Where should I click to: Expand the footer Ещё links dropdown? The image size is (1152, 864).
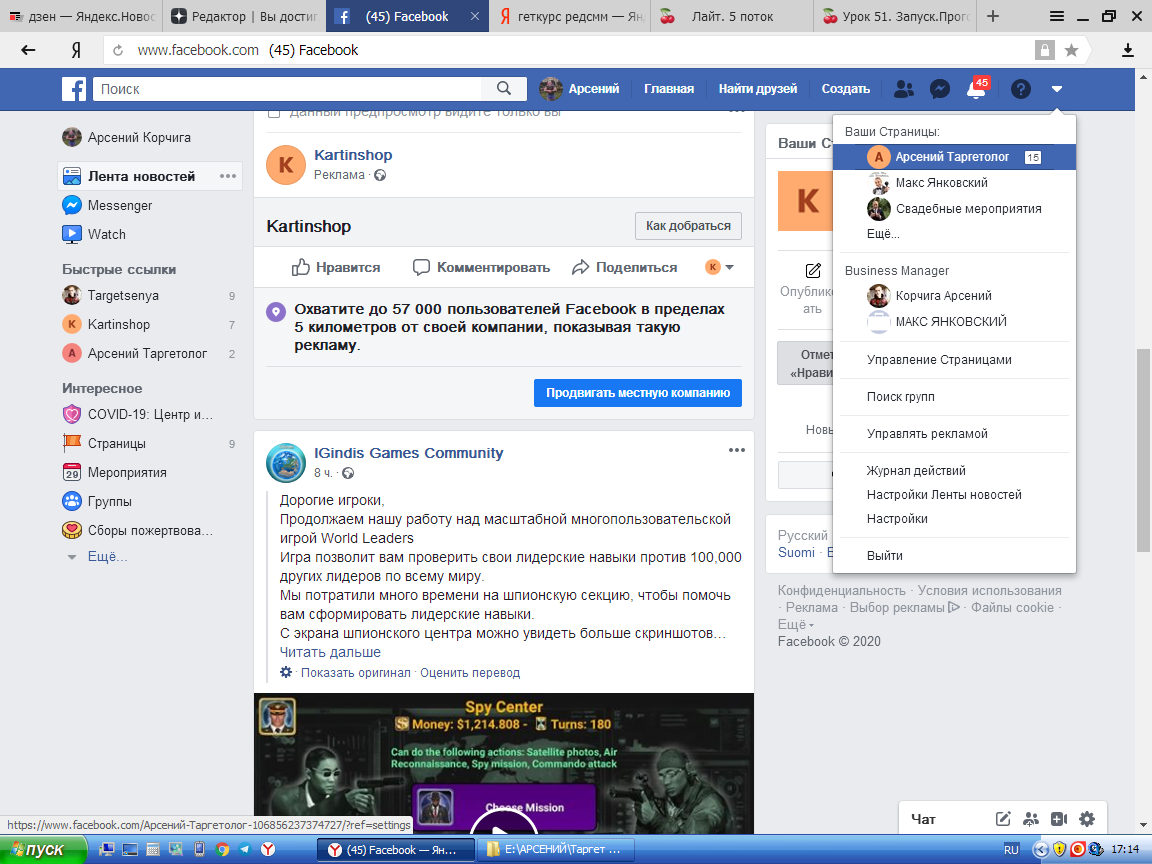pyautogui.click(x=796, y=624)
